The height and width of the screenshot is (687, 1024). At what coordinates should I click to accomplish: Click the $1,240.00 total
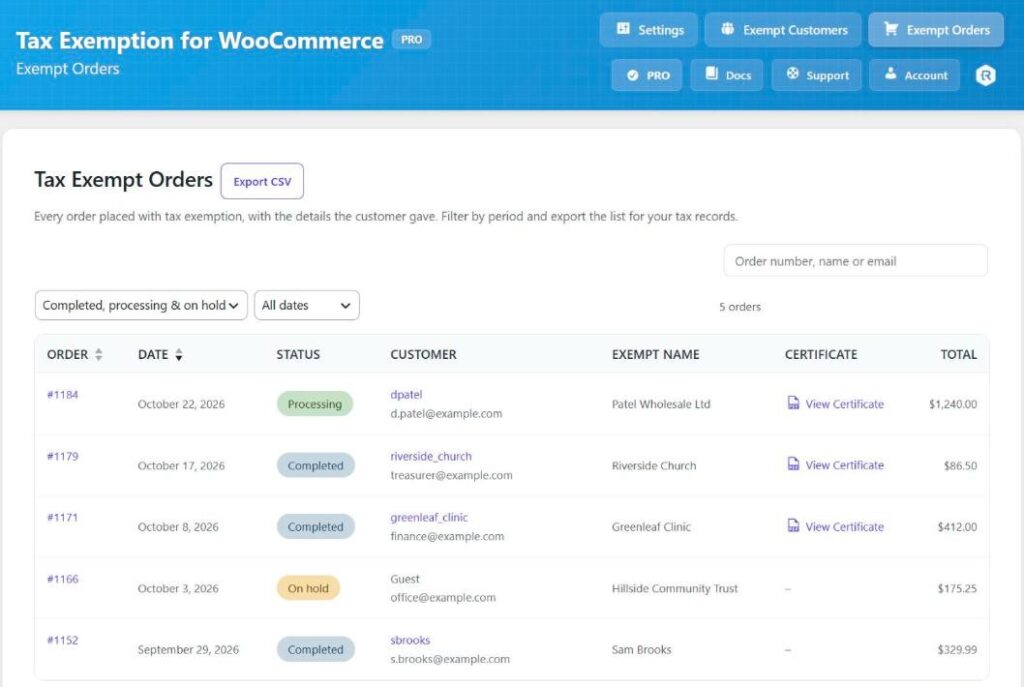(953, 404)
